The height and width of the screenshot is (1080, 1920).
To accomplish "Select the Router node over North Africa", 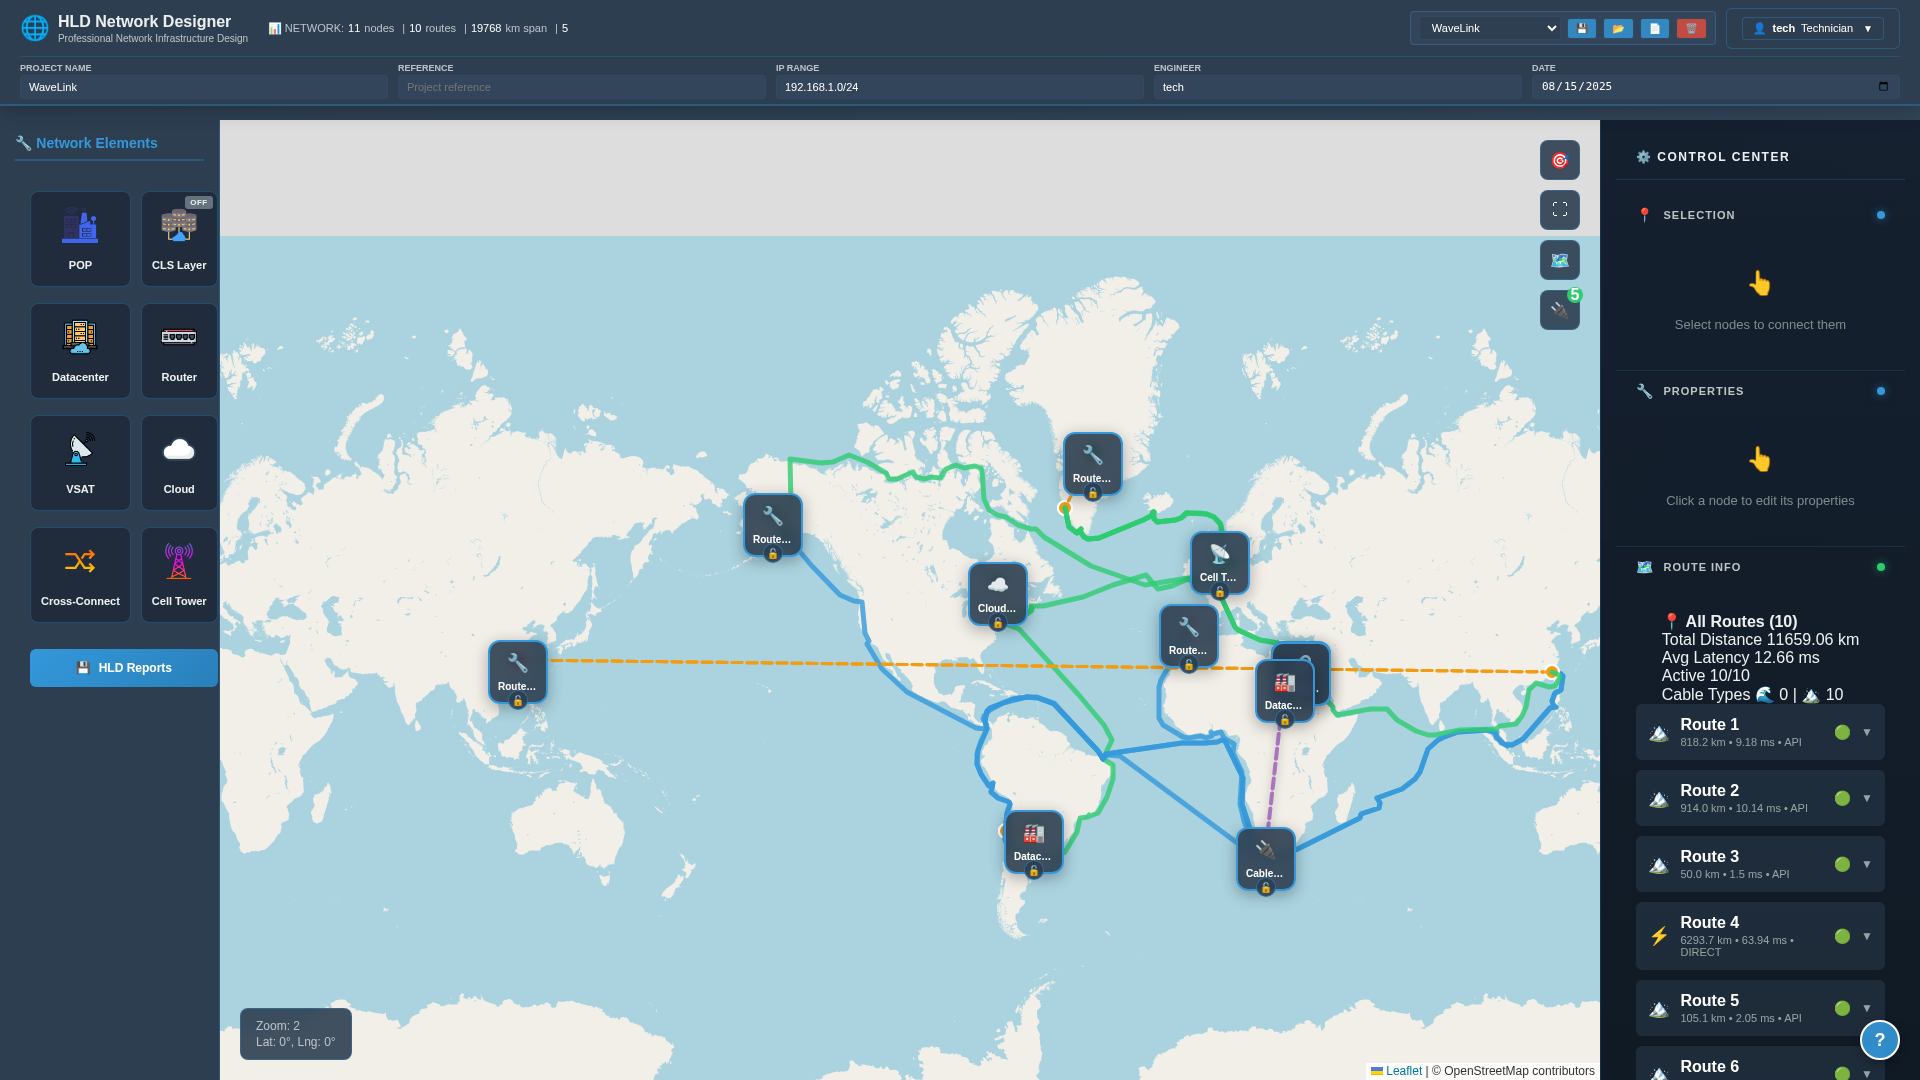I will click(x=1188, y=635).
